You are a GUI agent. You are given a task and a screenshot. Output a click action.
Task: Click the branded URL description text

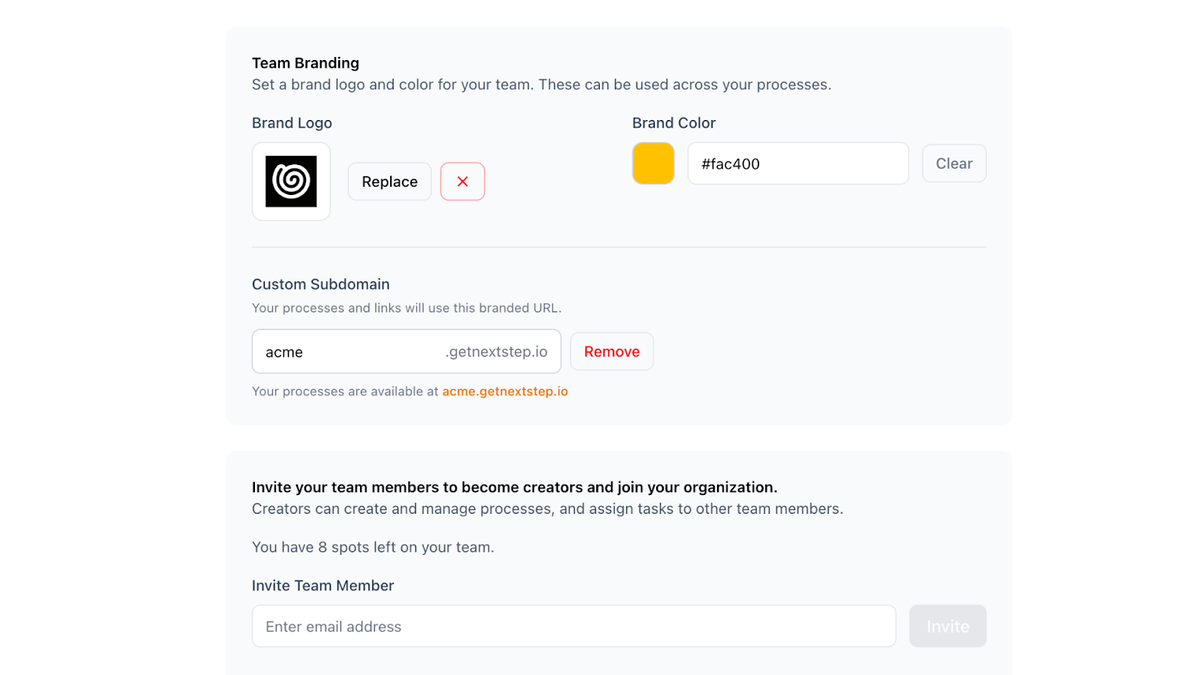click(x=406, y=308)
